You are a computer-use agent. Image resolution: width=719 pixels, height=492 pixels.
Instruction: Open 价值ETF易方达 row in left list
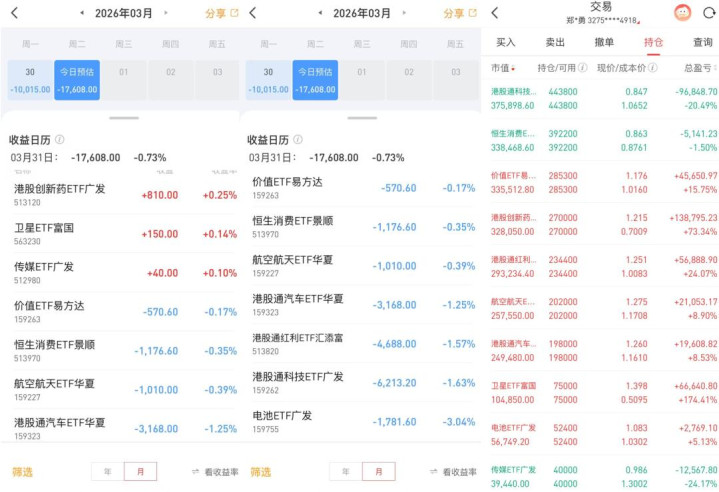click(x=124, y=311)
